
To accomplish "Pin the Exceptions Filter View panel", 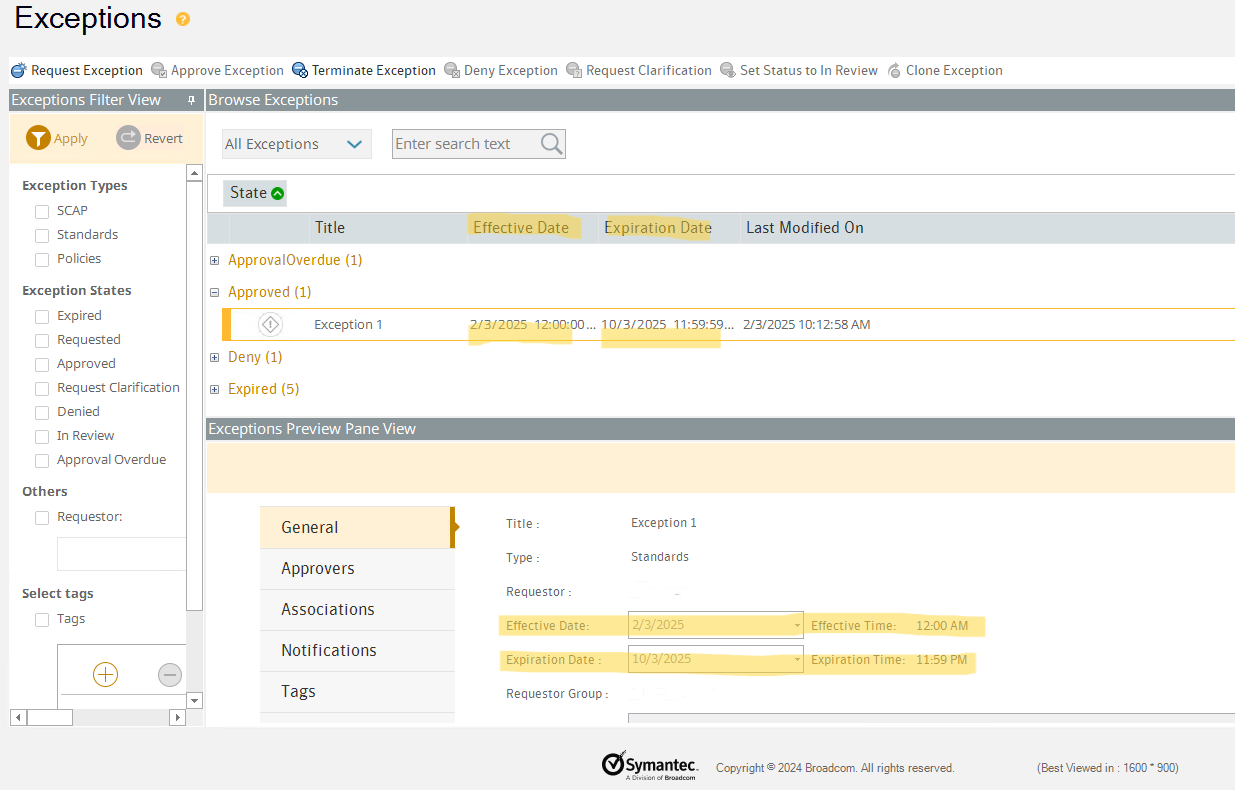I will point(192,100).
